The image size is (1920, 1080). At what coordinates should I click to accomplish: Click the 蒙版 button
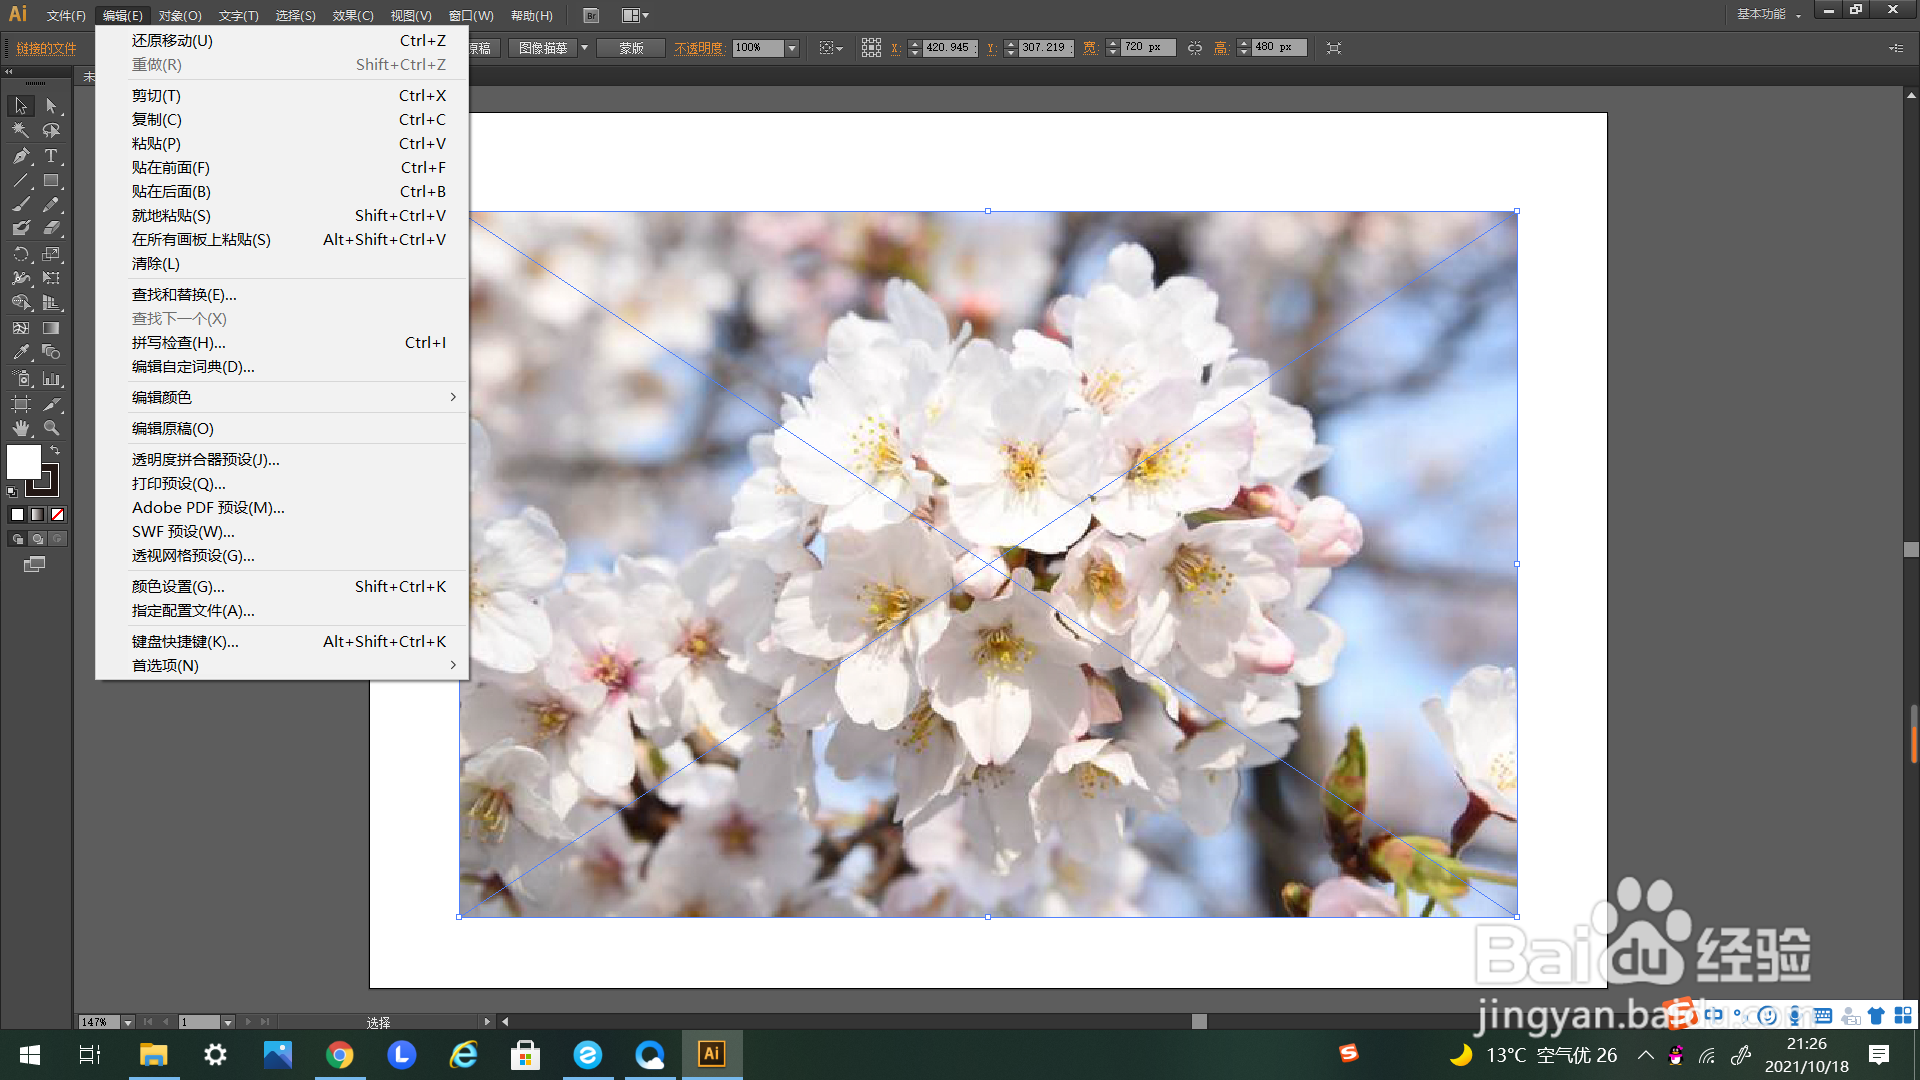click(x=631, y=48)
